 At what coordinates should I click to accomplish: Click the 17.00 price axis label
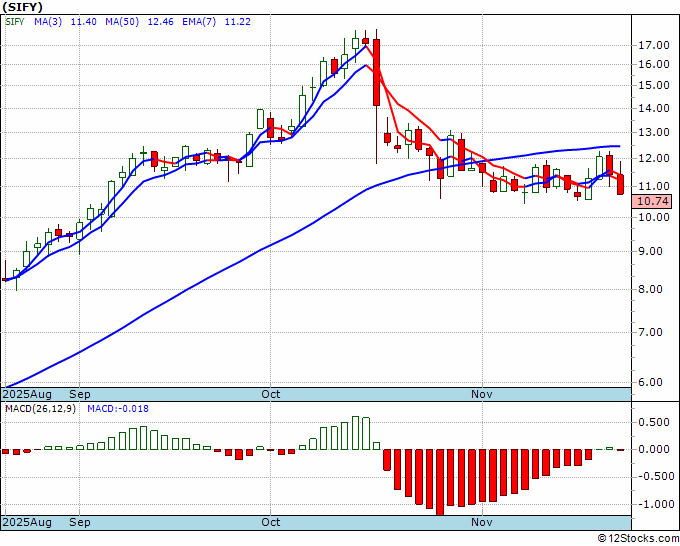pyautogui.click(x=654, y=45)
